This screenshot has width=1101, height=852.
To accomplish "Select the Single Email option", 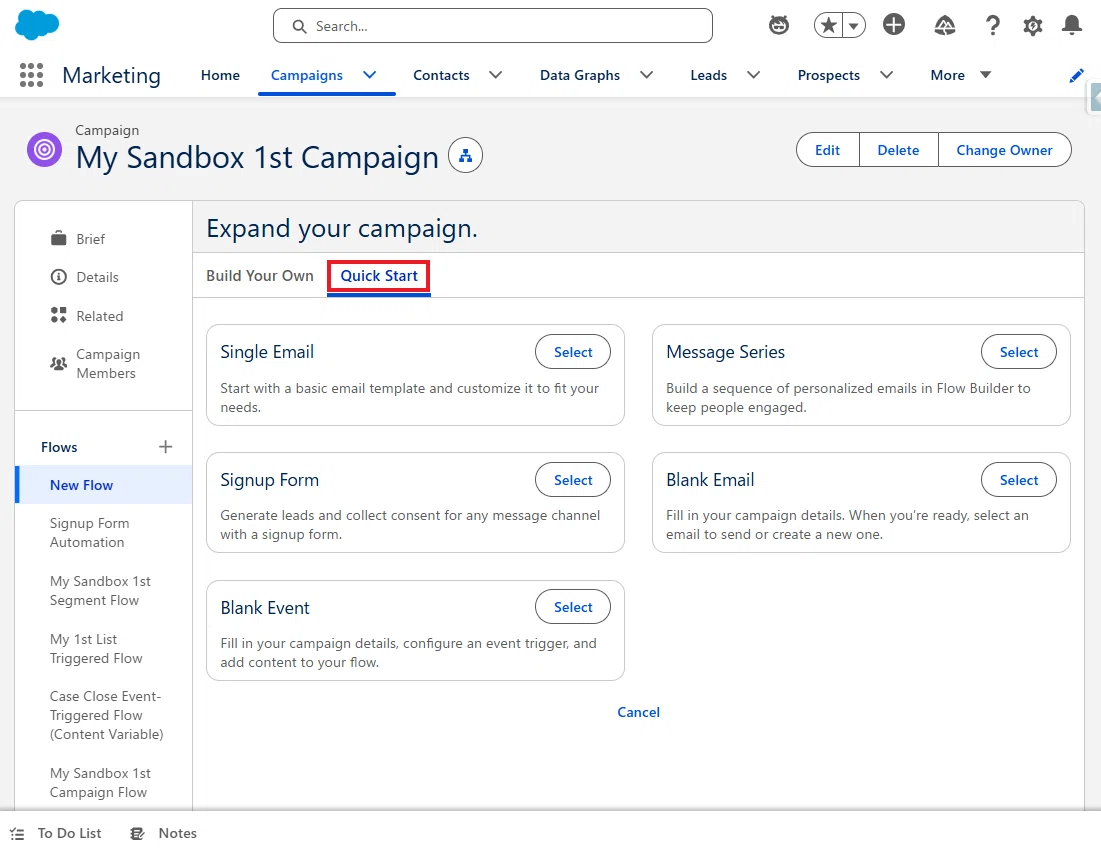I will point(573,352).
